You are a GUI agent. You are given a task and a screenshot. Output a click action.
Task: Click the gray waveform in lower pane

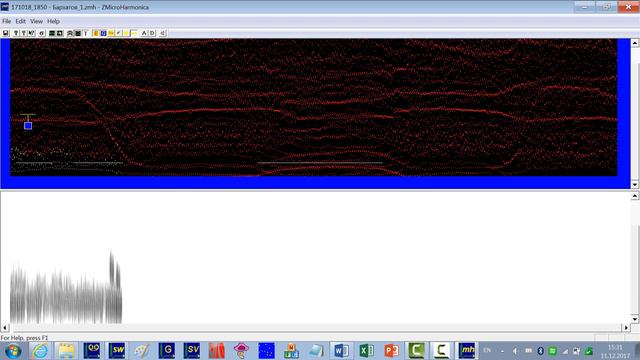coord(66,288)
